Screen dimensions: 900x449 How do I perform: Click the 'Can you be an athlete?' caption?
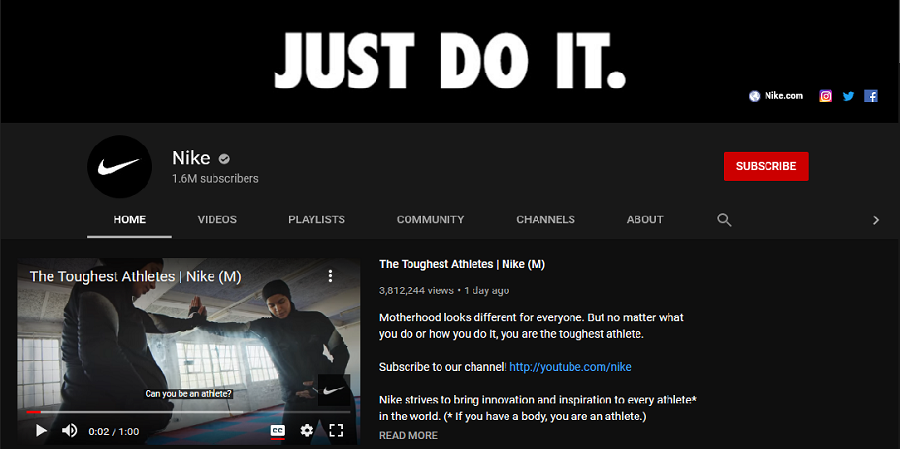coord(188,394)
